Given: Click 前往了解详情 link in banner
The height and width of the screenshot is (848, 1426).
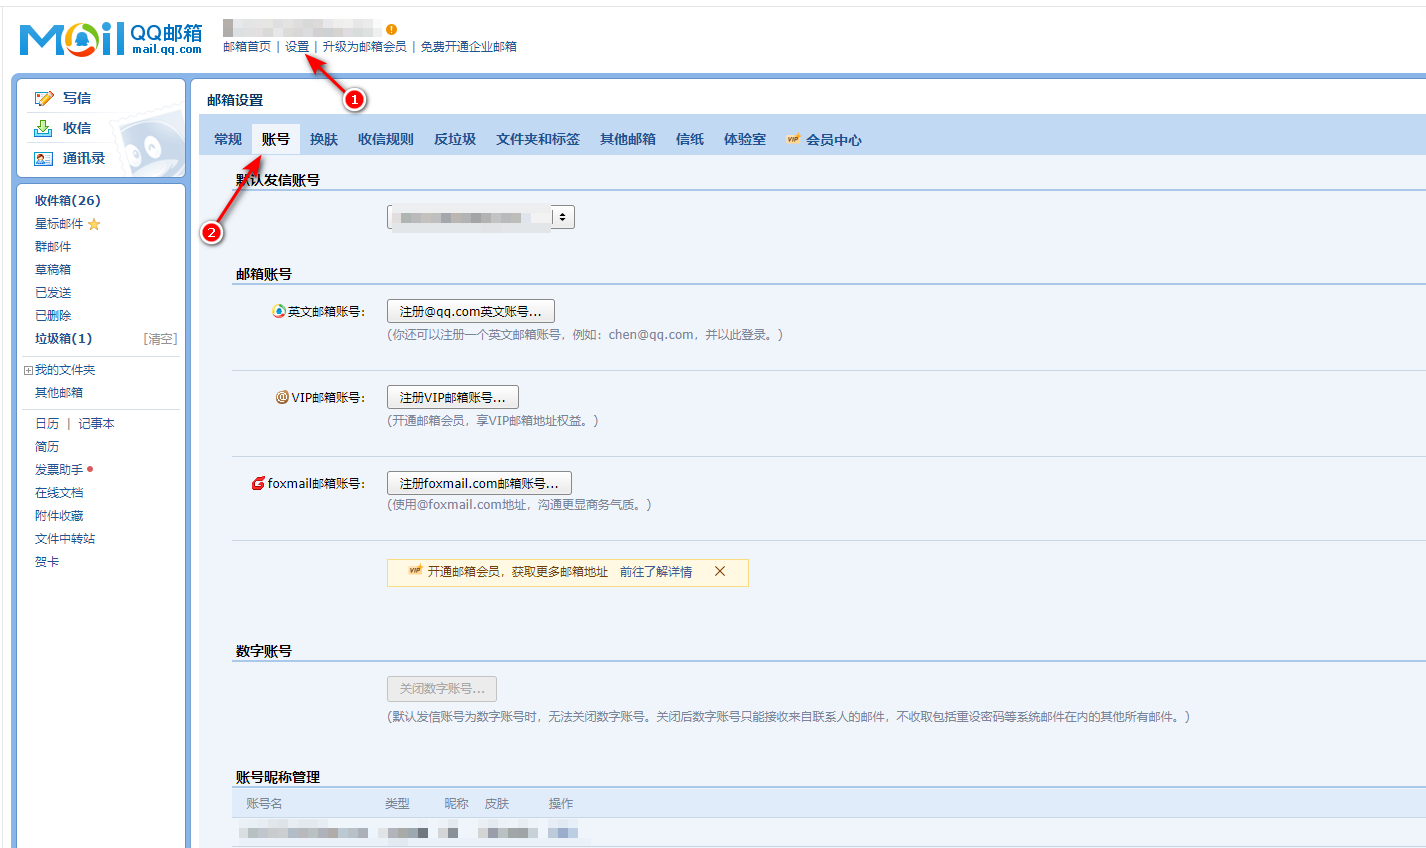Looking at the screenshot, I should click(656, 572).
